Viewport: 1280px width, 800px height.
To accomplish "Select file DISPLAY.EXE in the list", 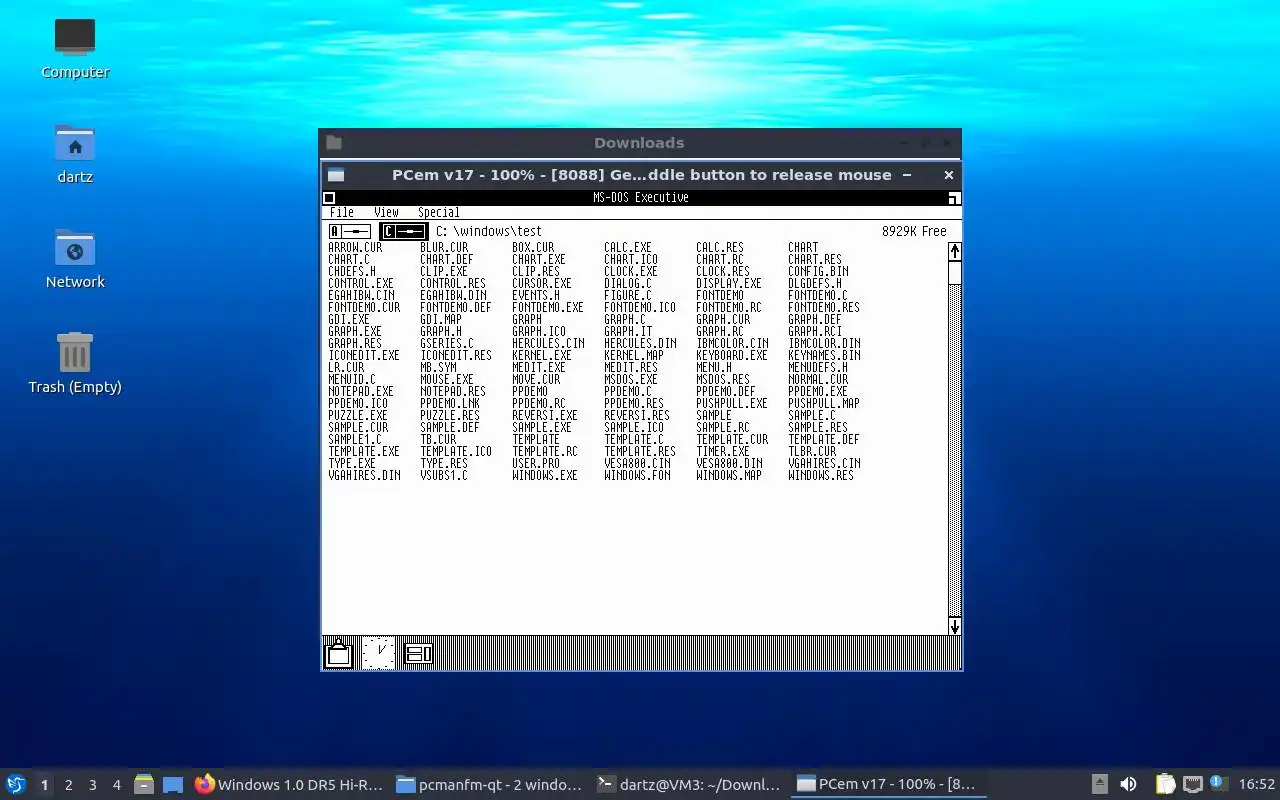I will point(729,283).
